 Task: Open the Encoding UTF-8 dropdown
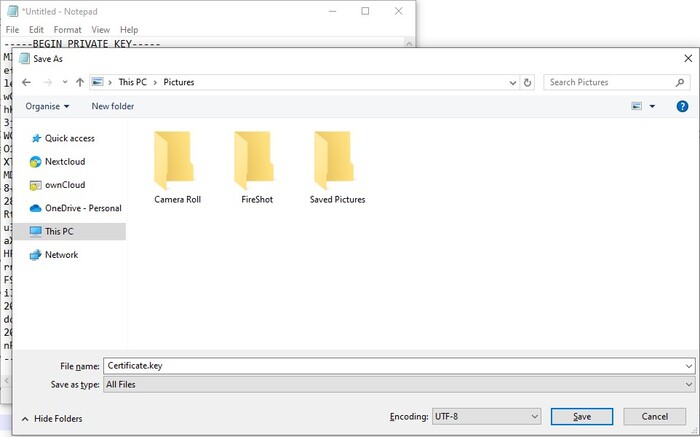(486, 417)
